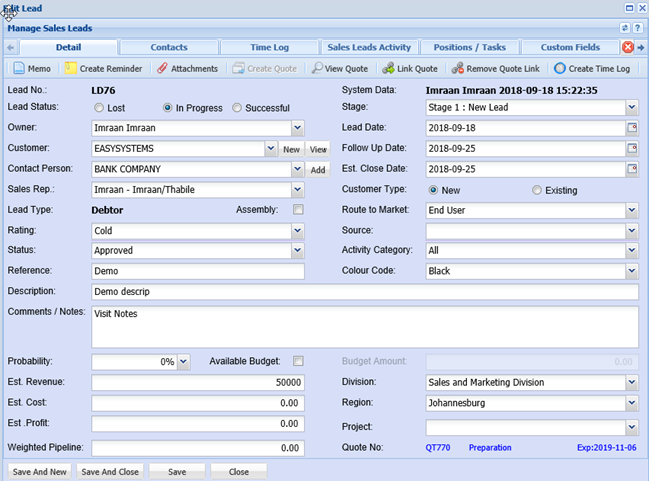Select the Lost lead status radio button
The height and width of the screenshot is (482, 650).
[99, 108]
